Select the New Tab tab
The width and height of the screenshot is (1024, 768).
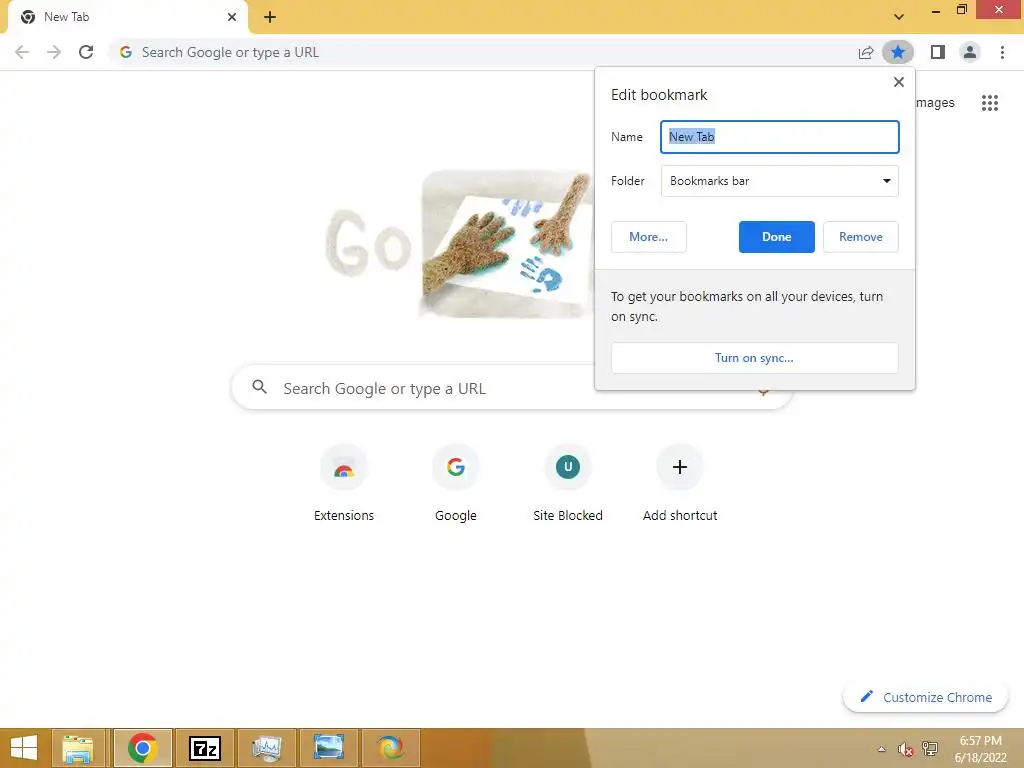(128, 18)
